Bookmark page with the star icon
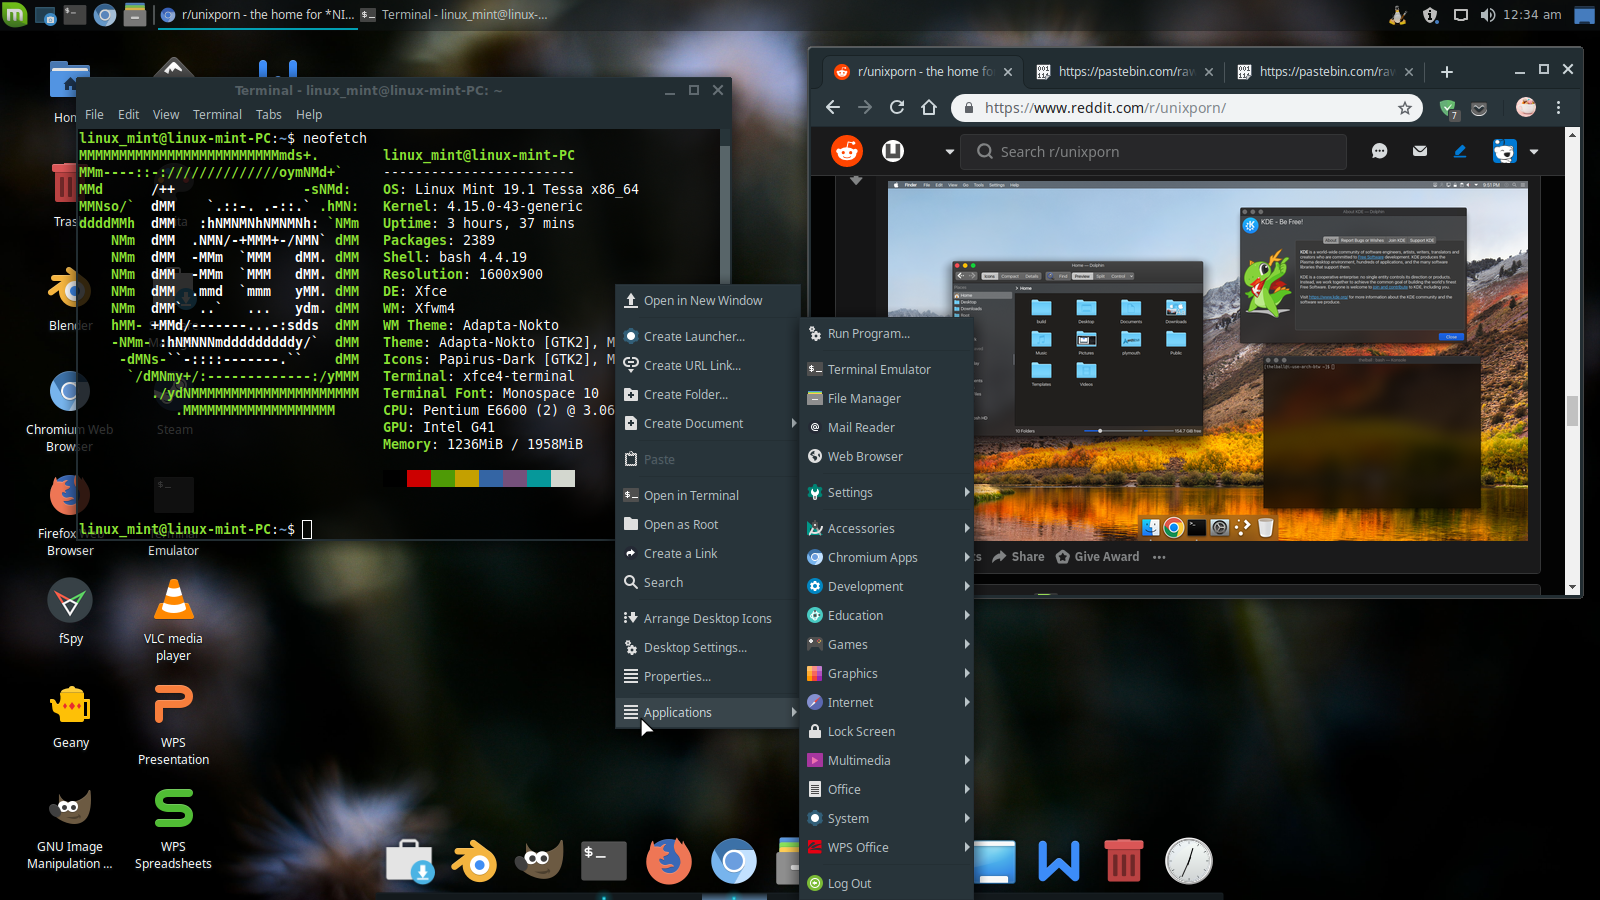This screenshot has height=900, width=1600. pyautogui.click(x=1405, y=108)
